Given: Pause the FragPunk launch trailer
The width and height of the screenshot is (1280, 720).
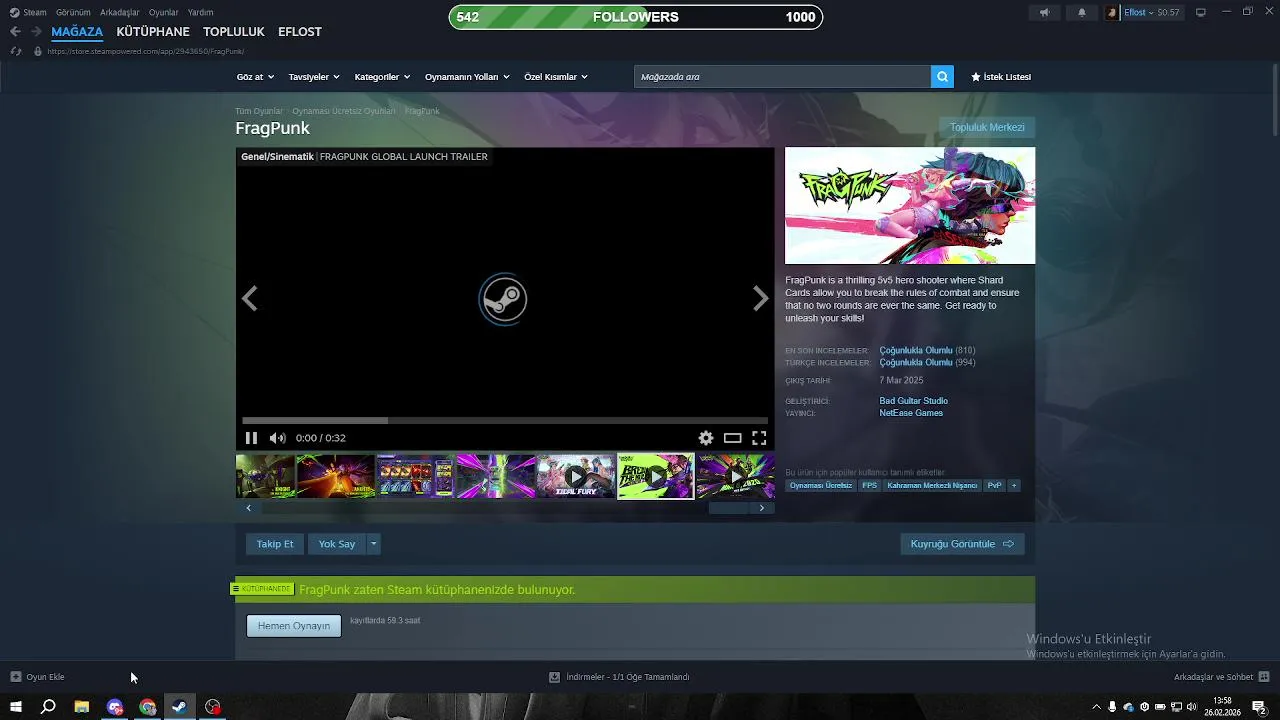Looking at the screenshot, I should (251, 438).
